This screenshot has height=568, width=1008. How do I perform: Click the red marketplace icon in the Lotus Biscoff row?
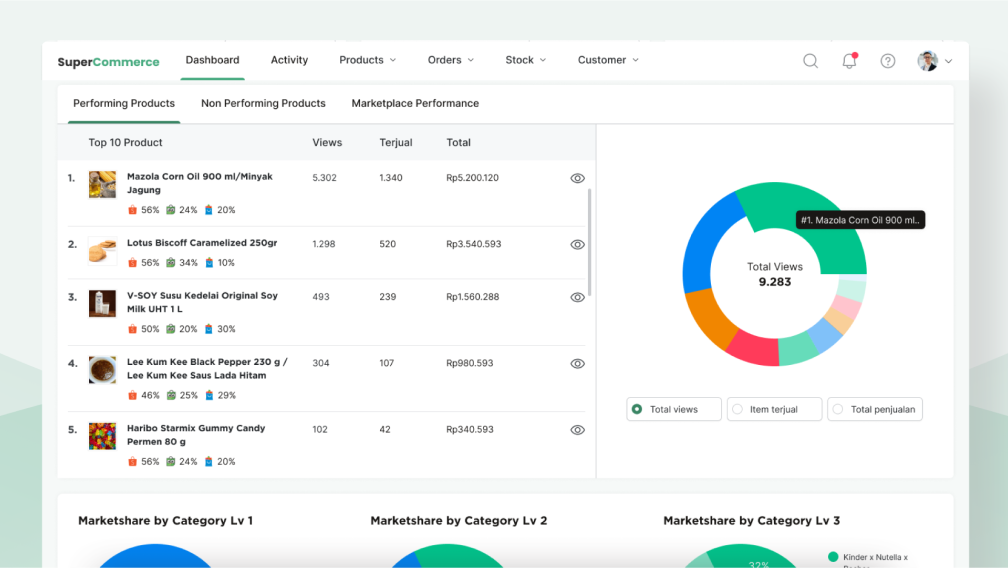point(132,263)
